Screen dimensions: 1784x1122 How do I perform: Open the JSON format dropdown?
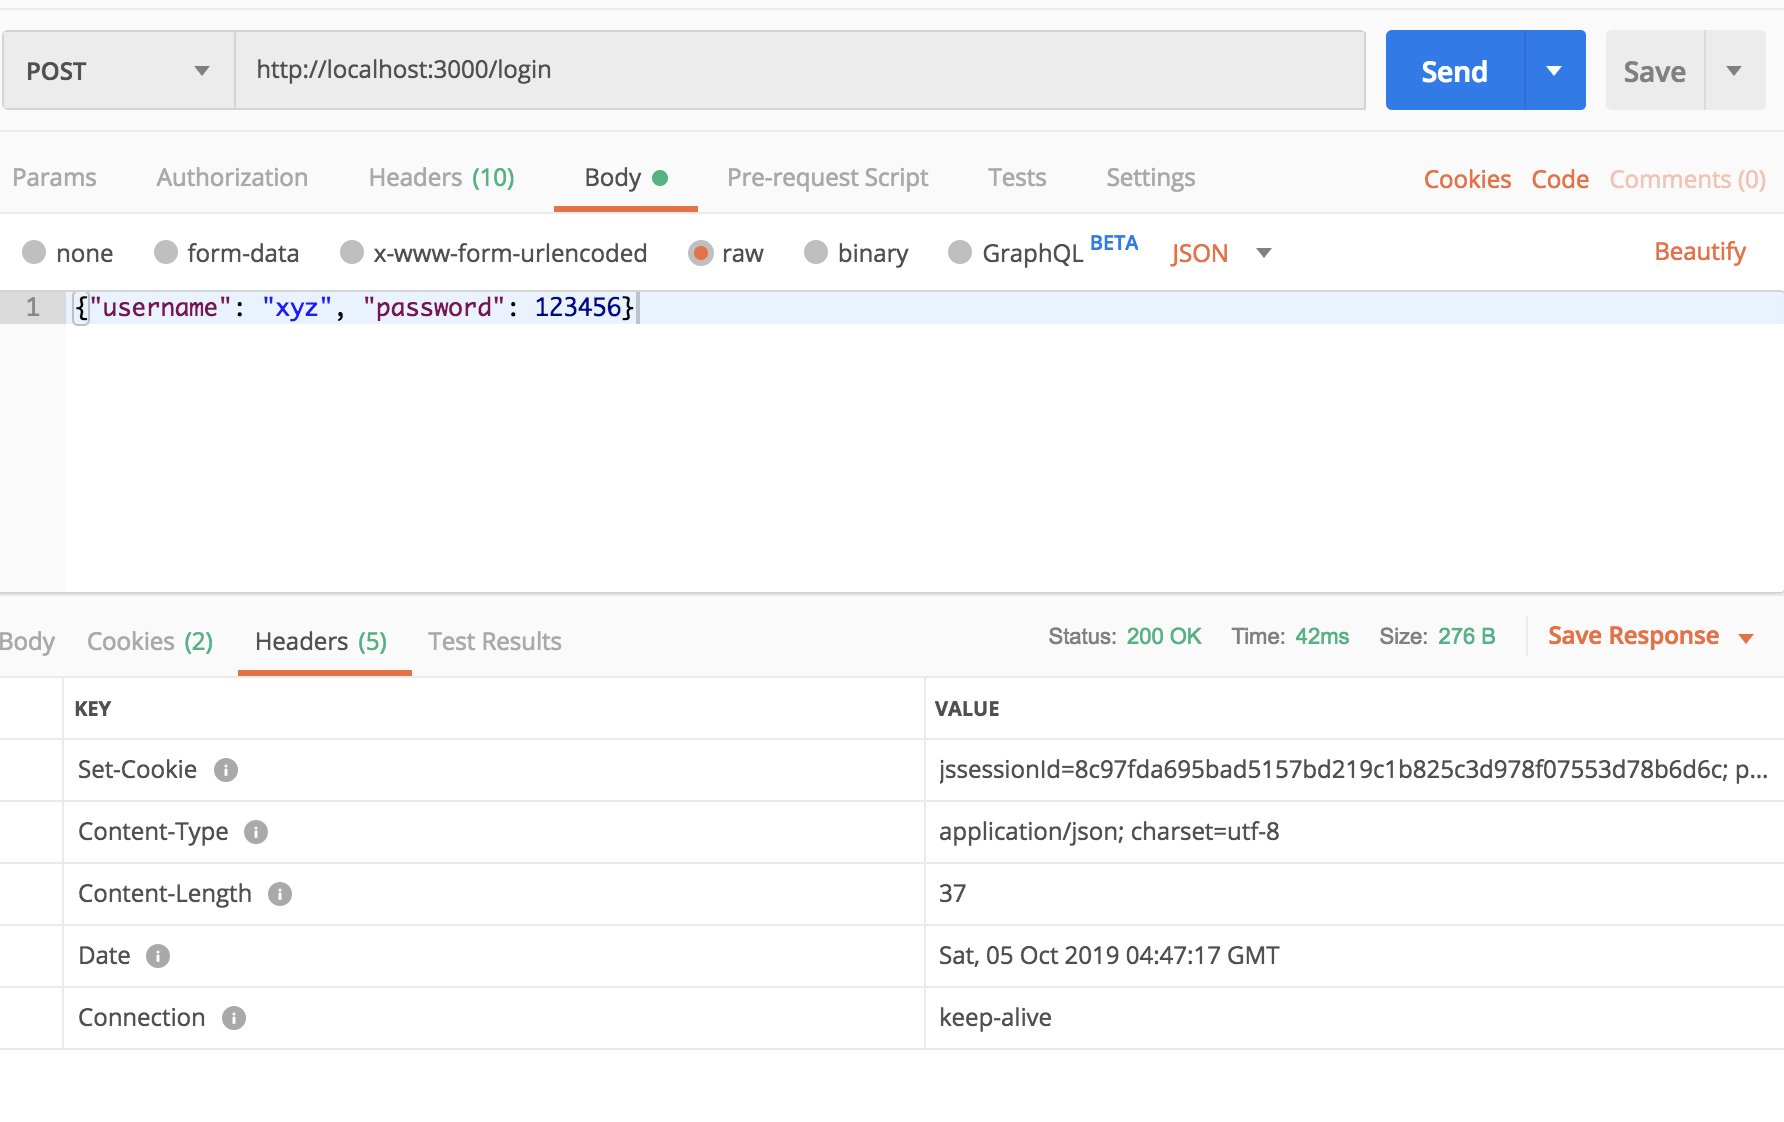[x=1221, y=253]
